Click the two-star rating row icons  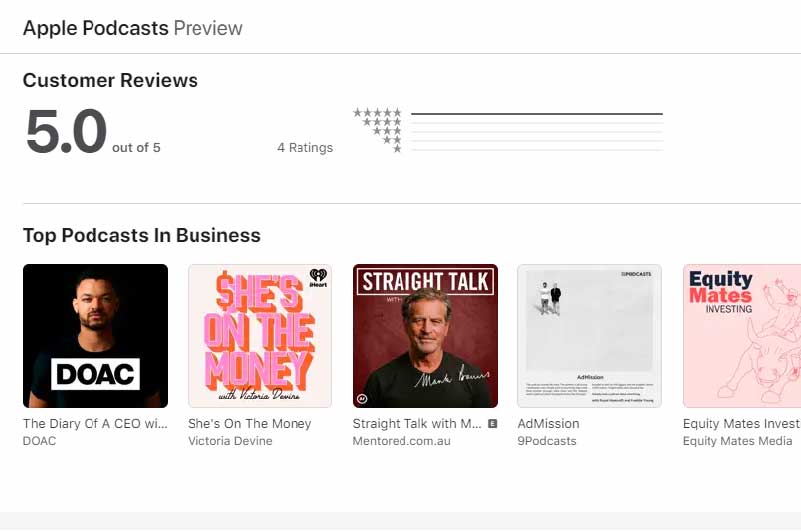point(392,140)
